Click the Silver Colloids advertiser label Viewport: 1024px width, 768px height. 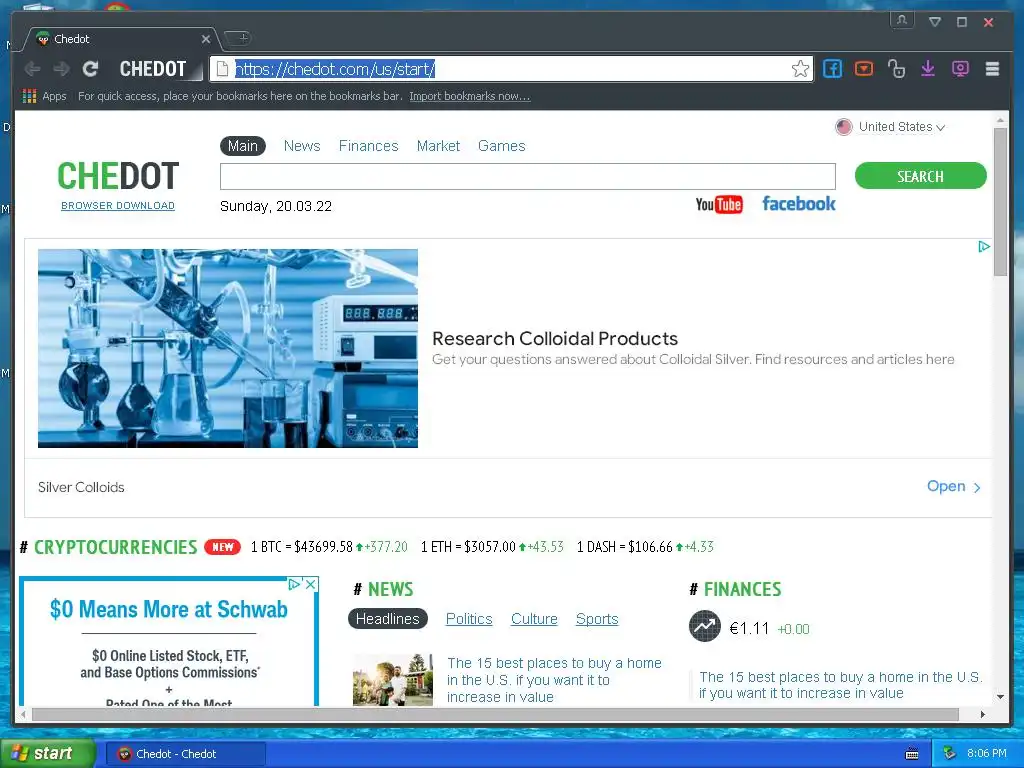click(x=81, y=487)
